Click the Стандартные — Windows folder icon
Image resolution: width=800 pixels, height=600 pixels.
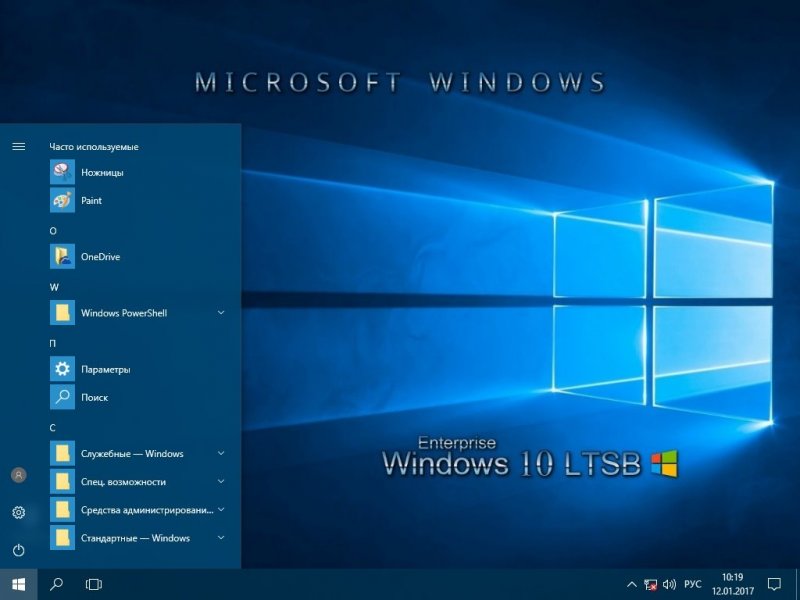pos(62,538)
